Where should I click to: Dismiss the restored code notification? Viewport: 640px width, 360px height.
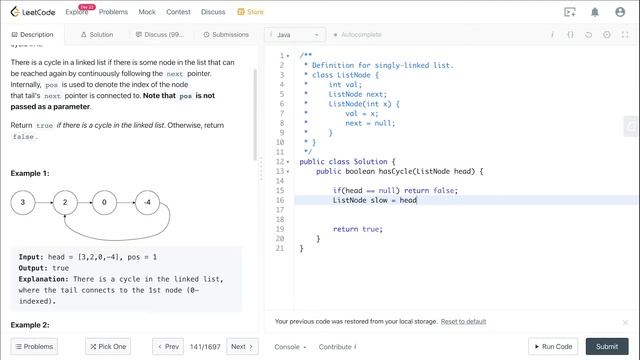[625, 322]
